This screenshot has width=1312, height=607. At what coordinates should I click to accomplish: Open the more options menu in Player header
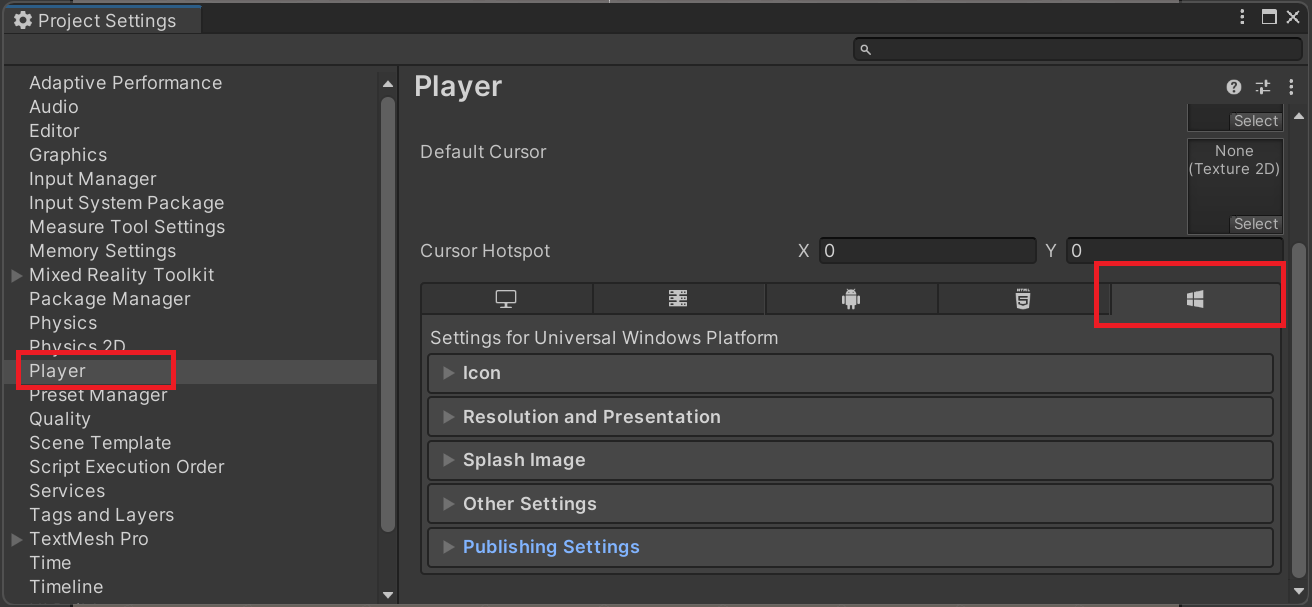(1291, 87)
